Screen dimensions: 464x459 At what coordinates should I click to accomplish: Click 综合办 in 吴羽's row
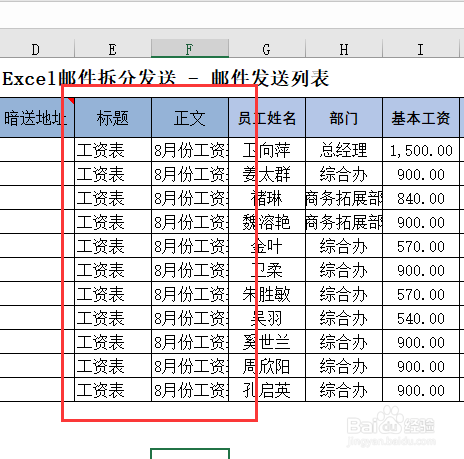tap(344, 318)
